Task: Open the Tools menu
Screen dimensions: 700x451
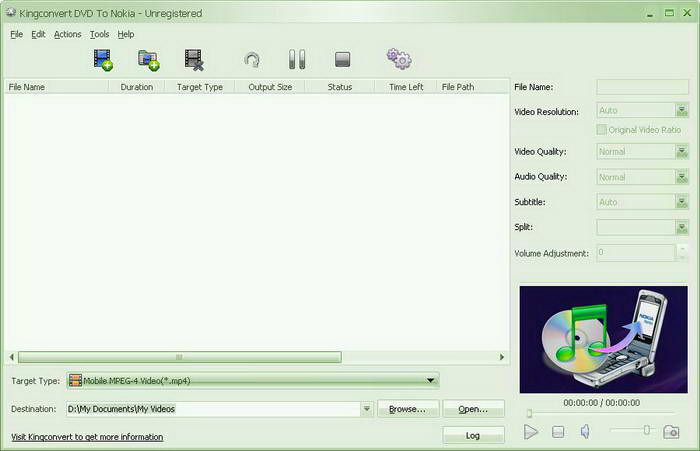Action: coord(99,34)
